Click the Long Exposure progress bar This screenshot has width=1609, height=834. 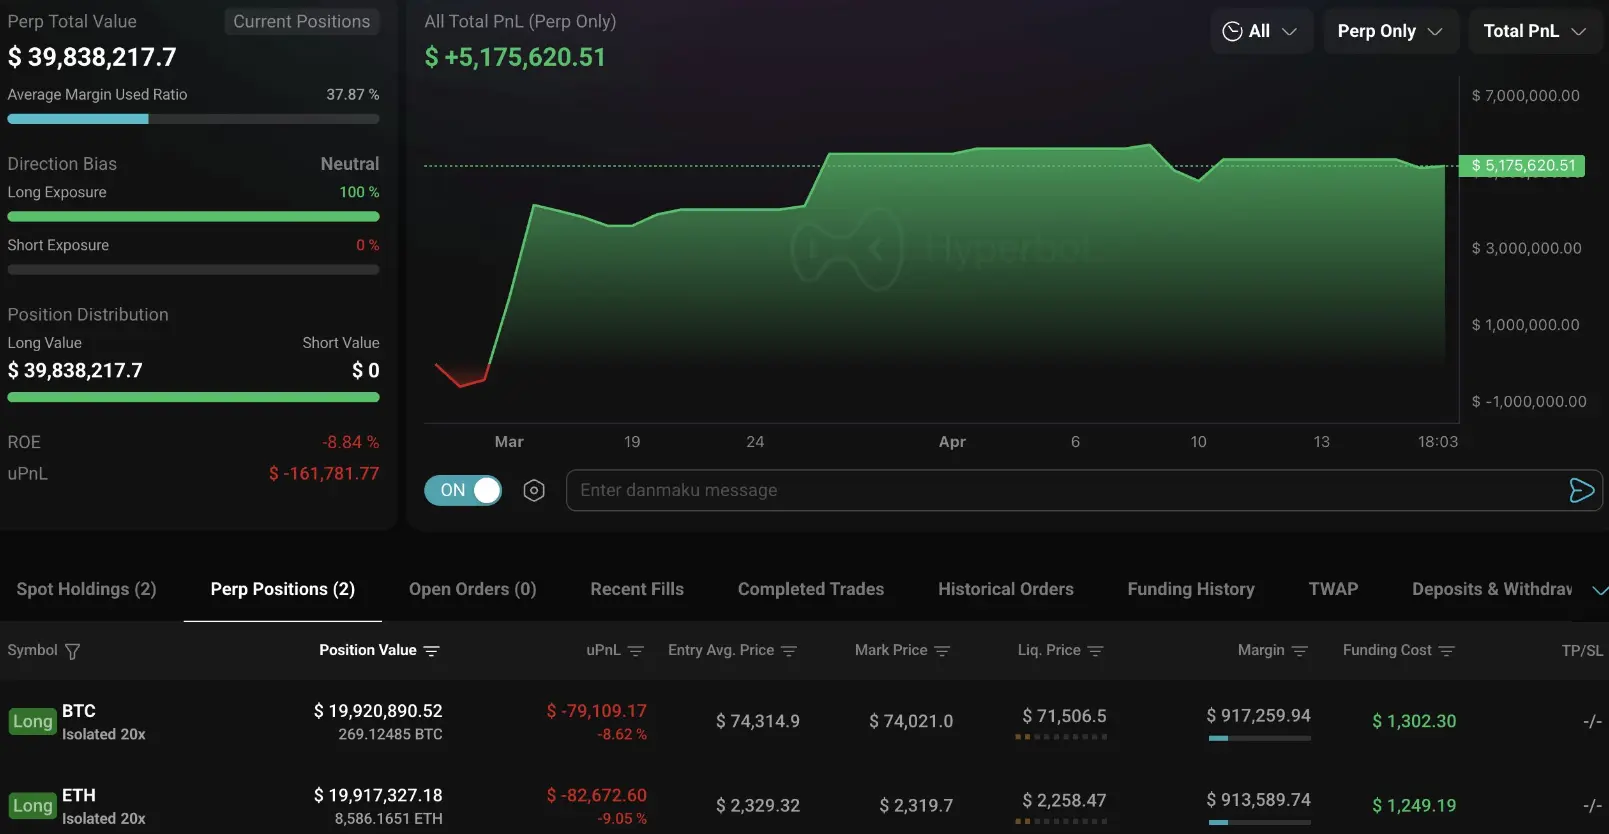click(193, 216)
